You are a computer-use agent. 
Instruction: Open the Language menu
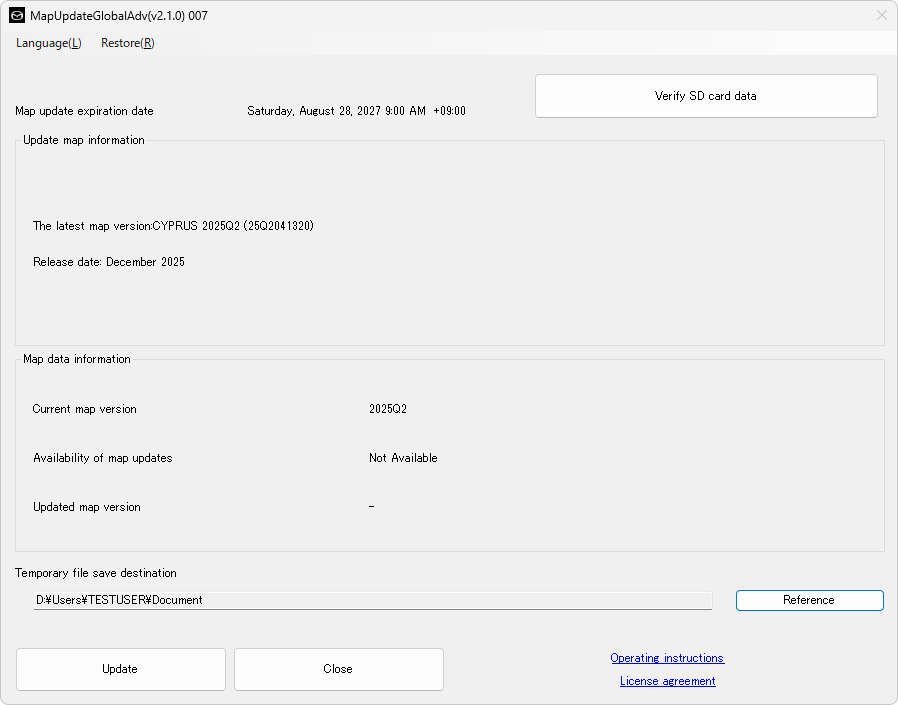48,43
